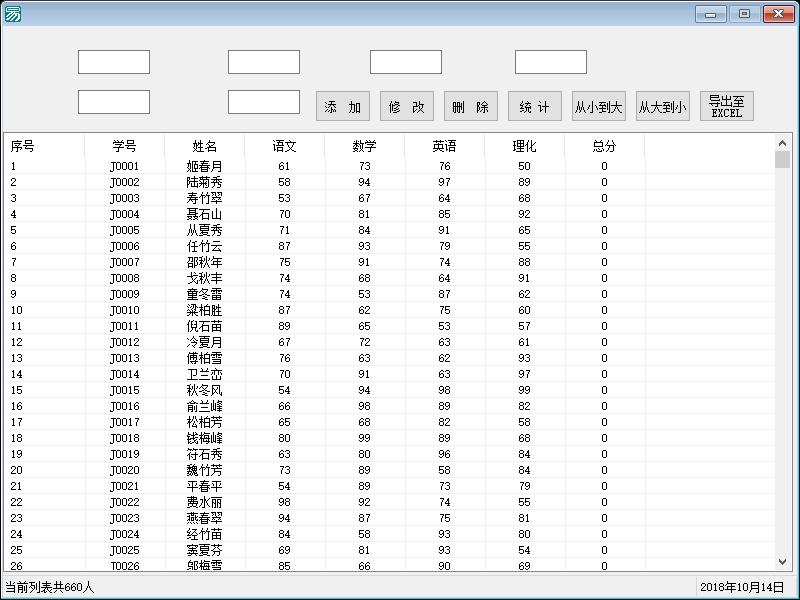Sort descending with 从大到小 button

tap(663, 106)
